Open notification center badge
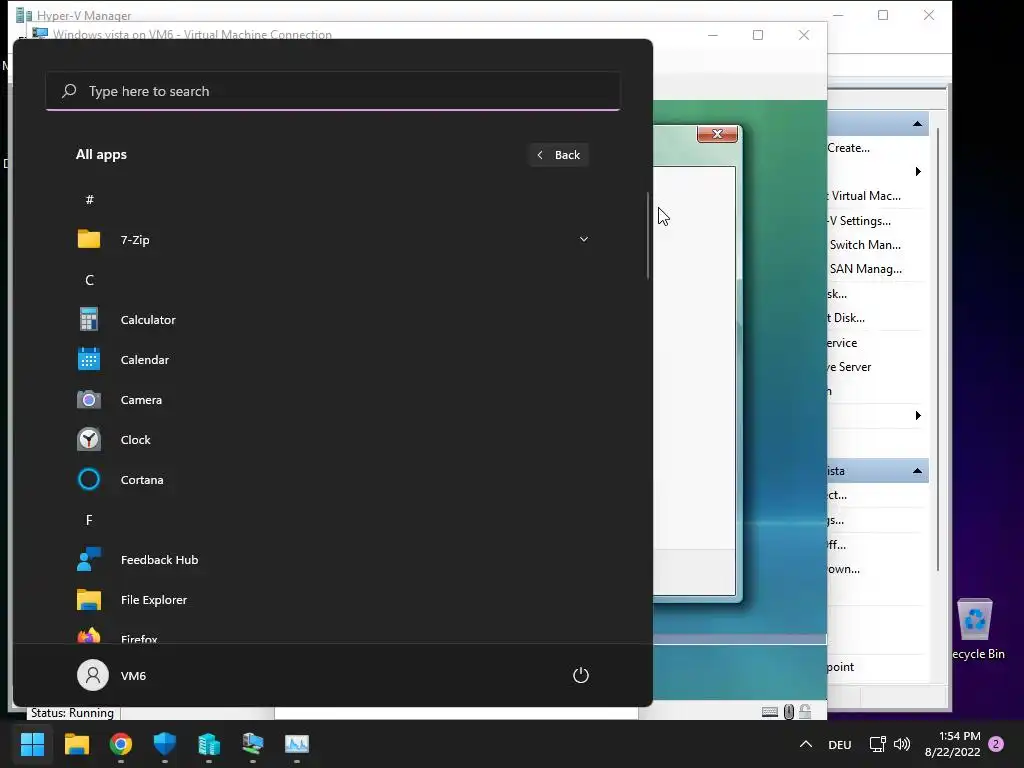The height and width of the screenshot is (768, 1024). (x=996, y=744)
